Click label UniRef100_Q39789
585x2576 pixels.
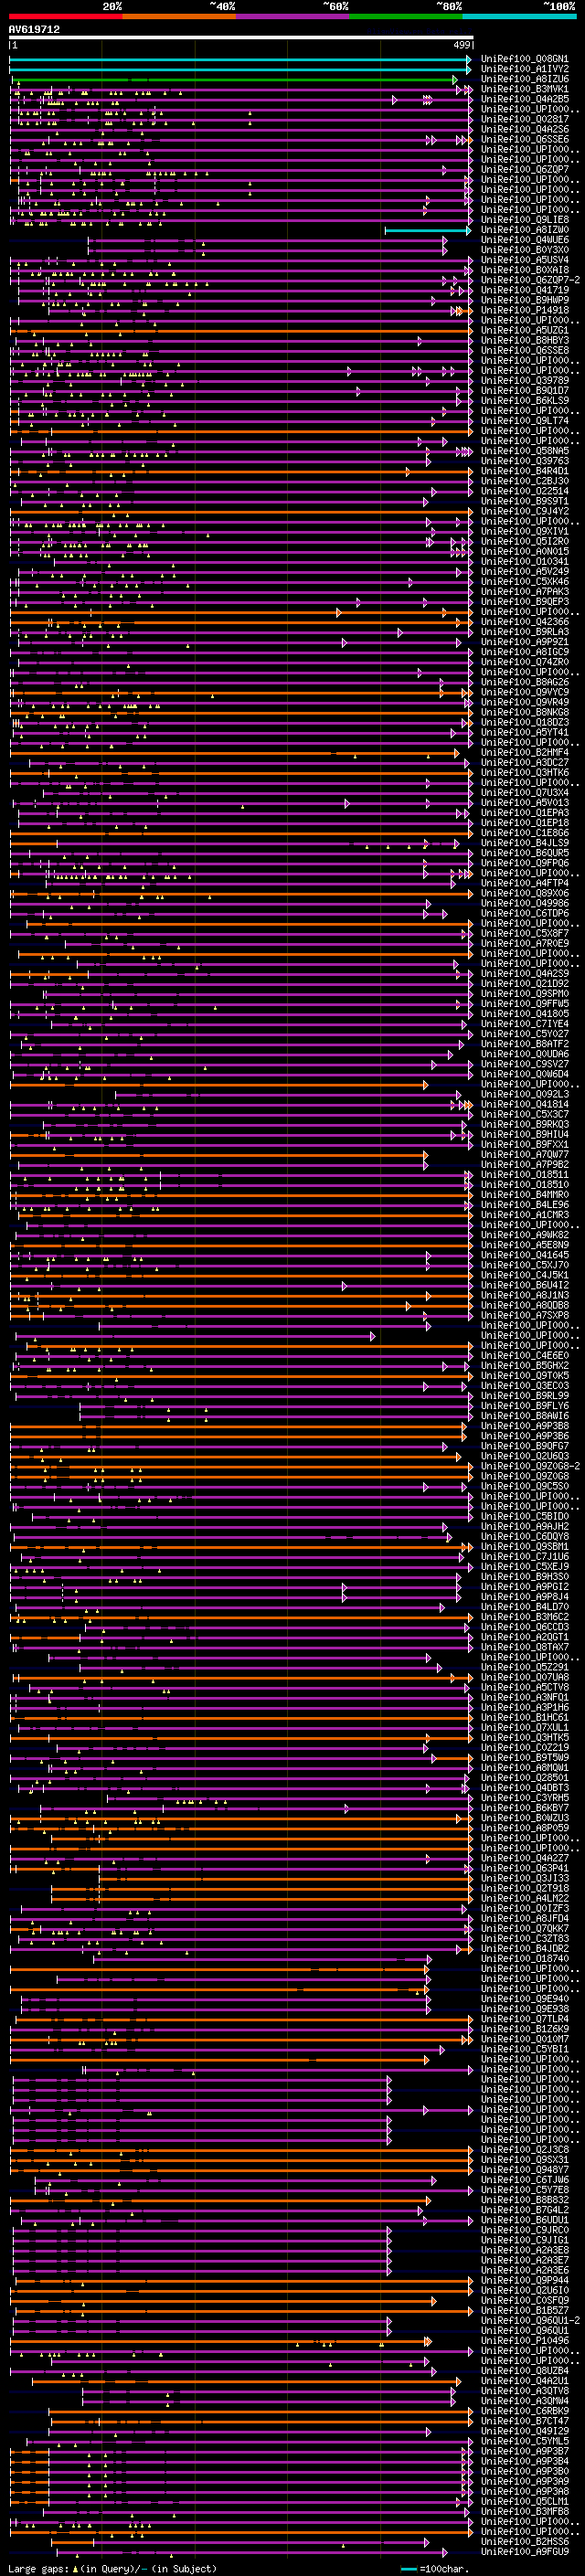[x=525, y=380]
